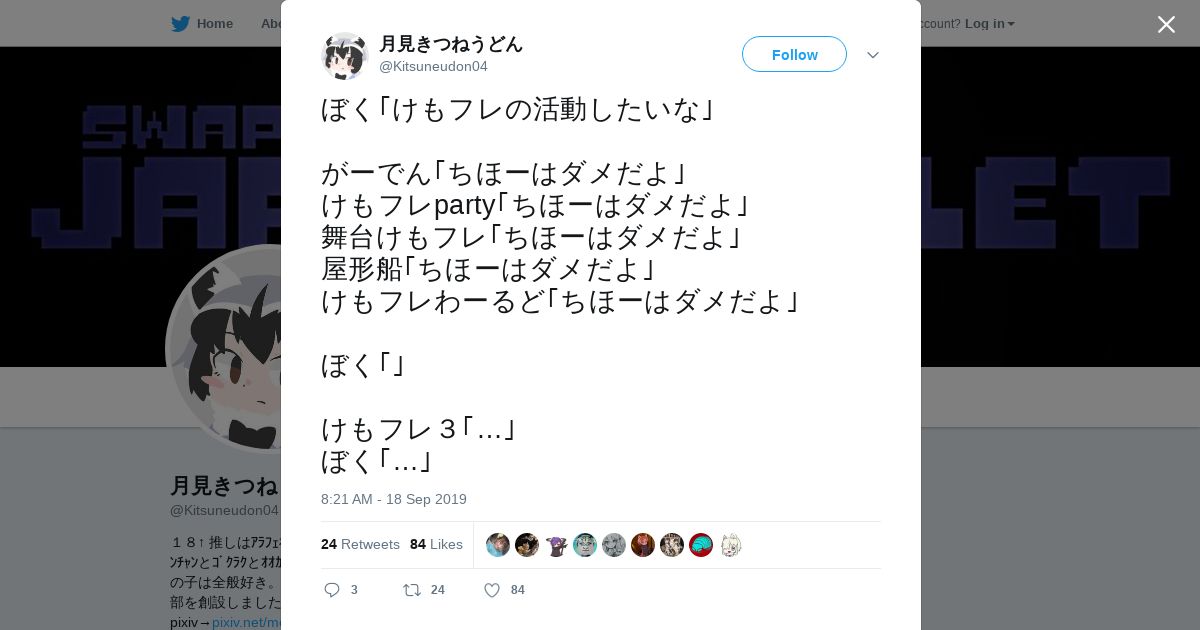Screen dimensions: 1200x630
Task: Open the @Kitsuneudon04 handle in tweet header
Action: point(433,66)
